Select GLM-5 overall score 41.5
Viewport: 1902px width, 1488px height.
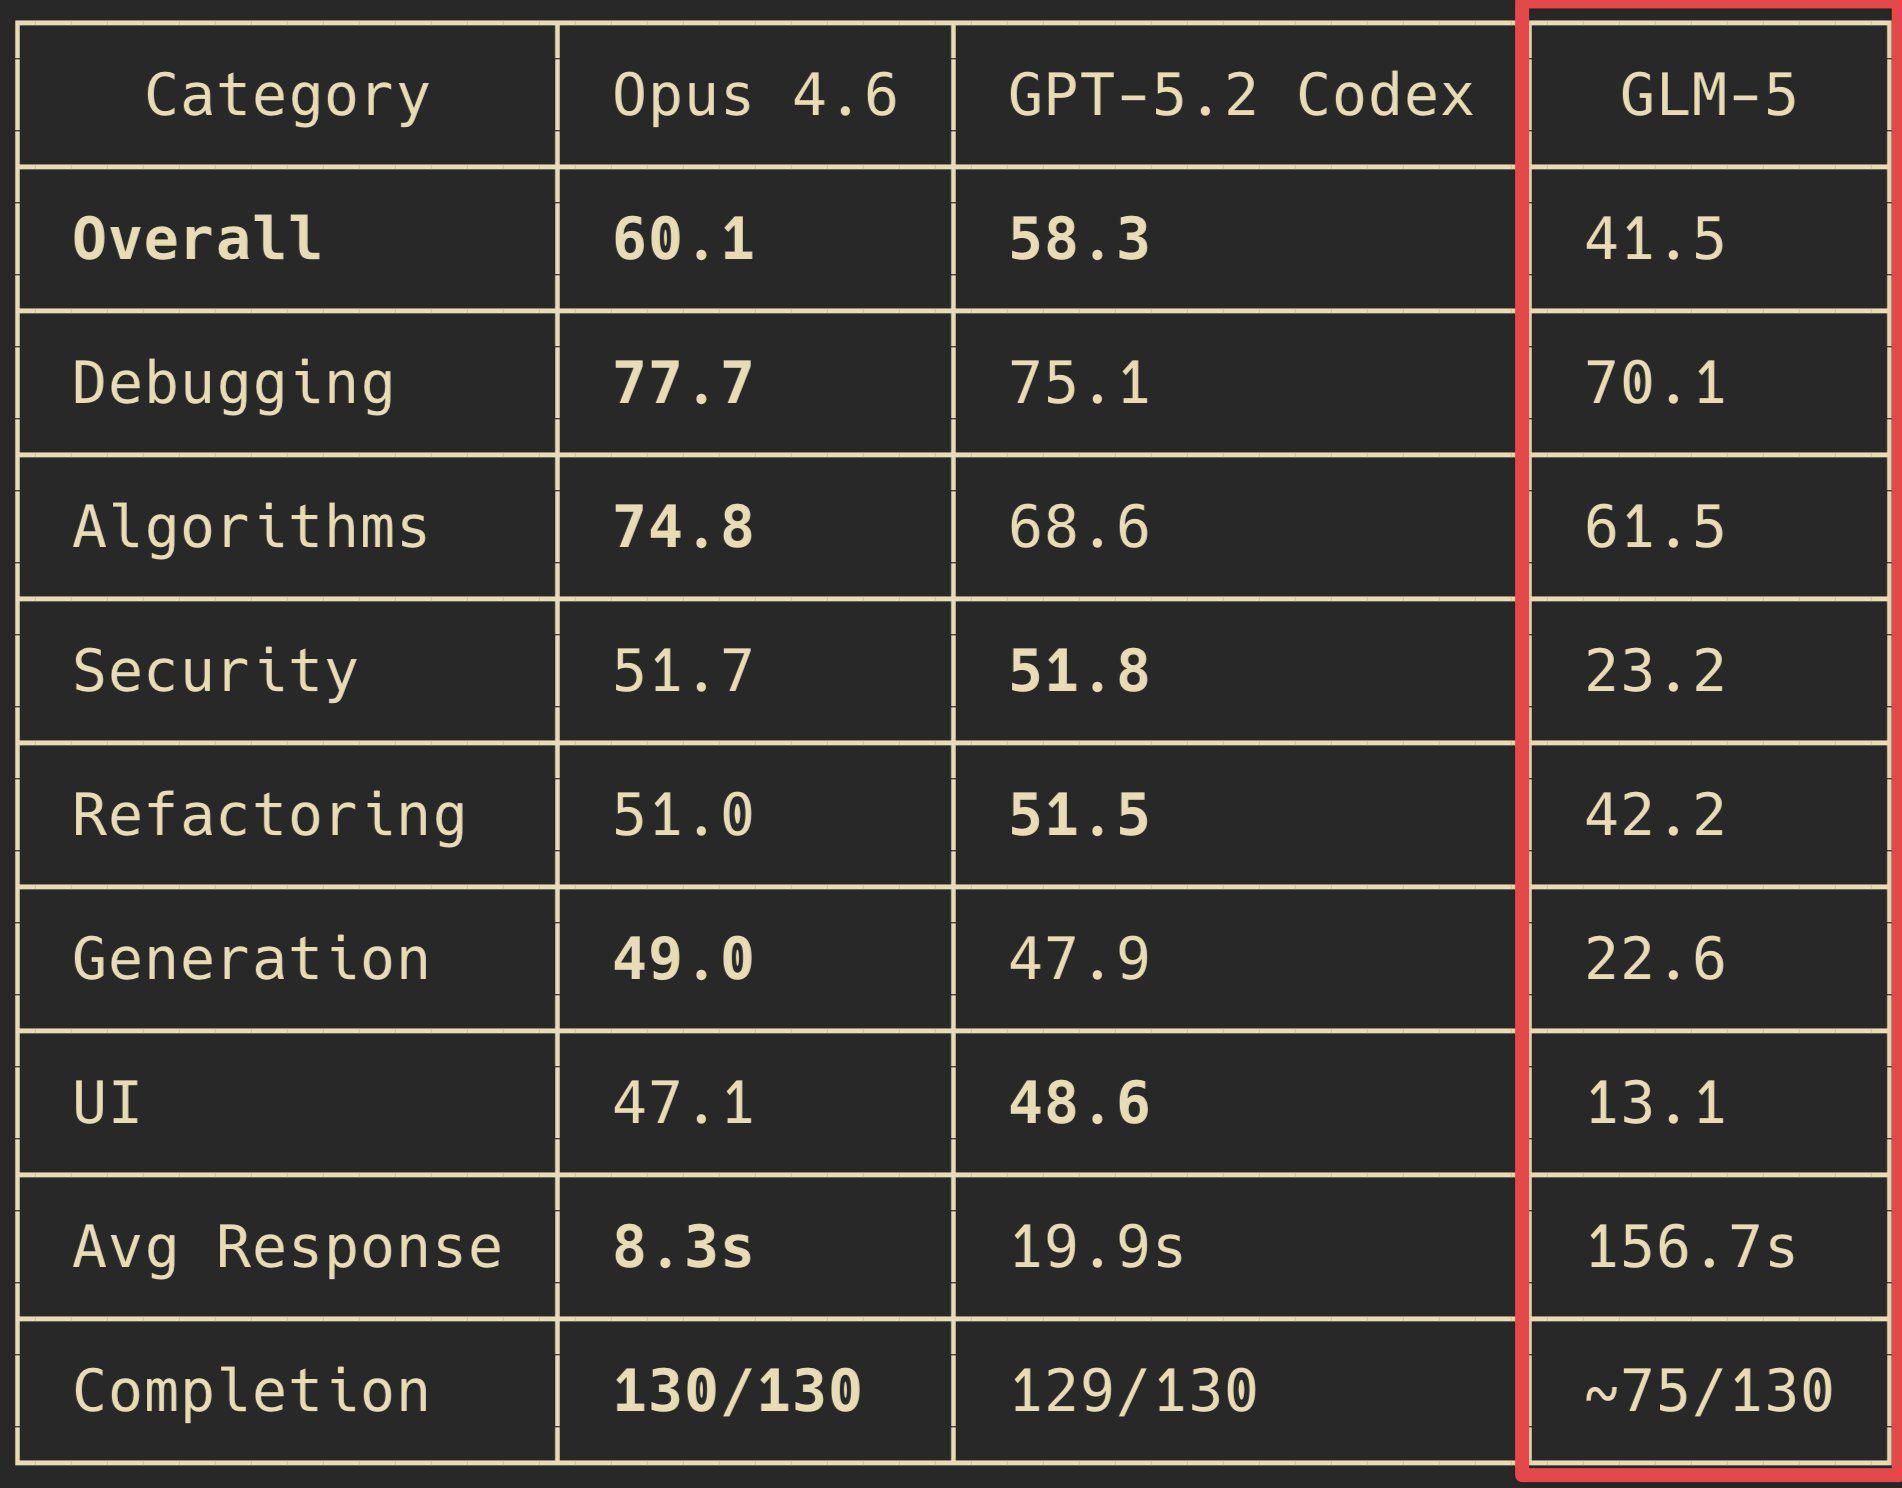coord(1655,240)
